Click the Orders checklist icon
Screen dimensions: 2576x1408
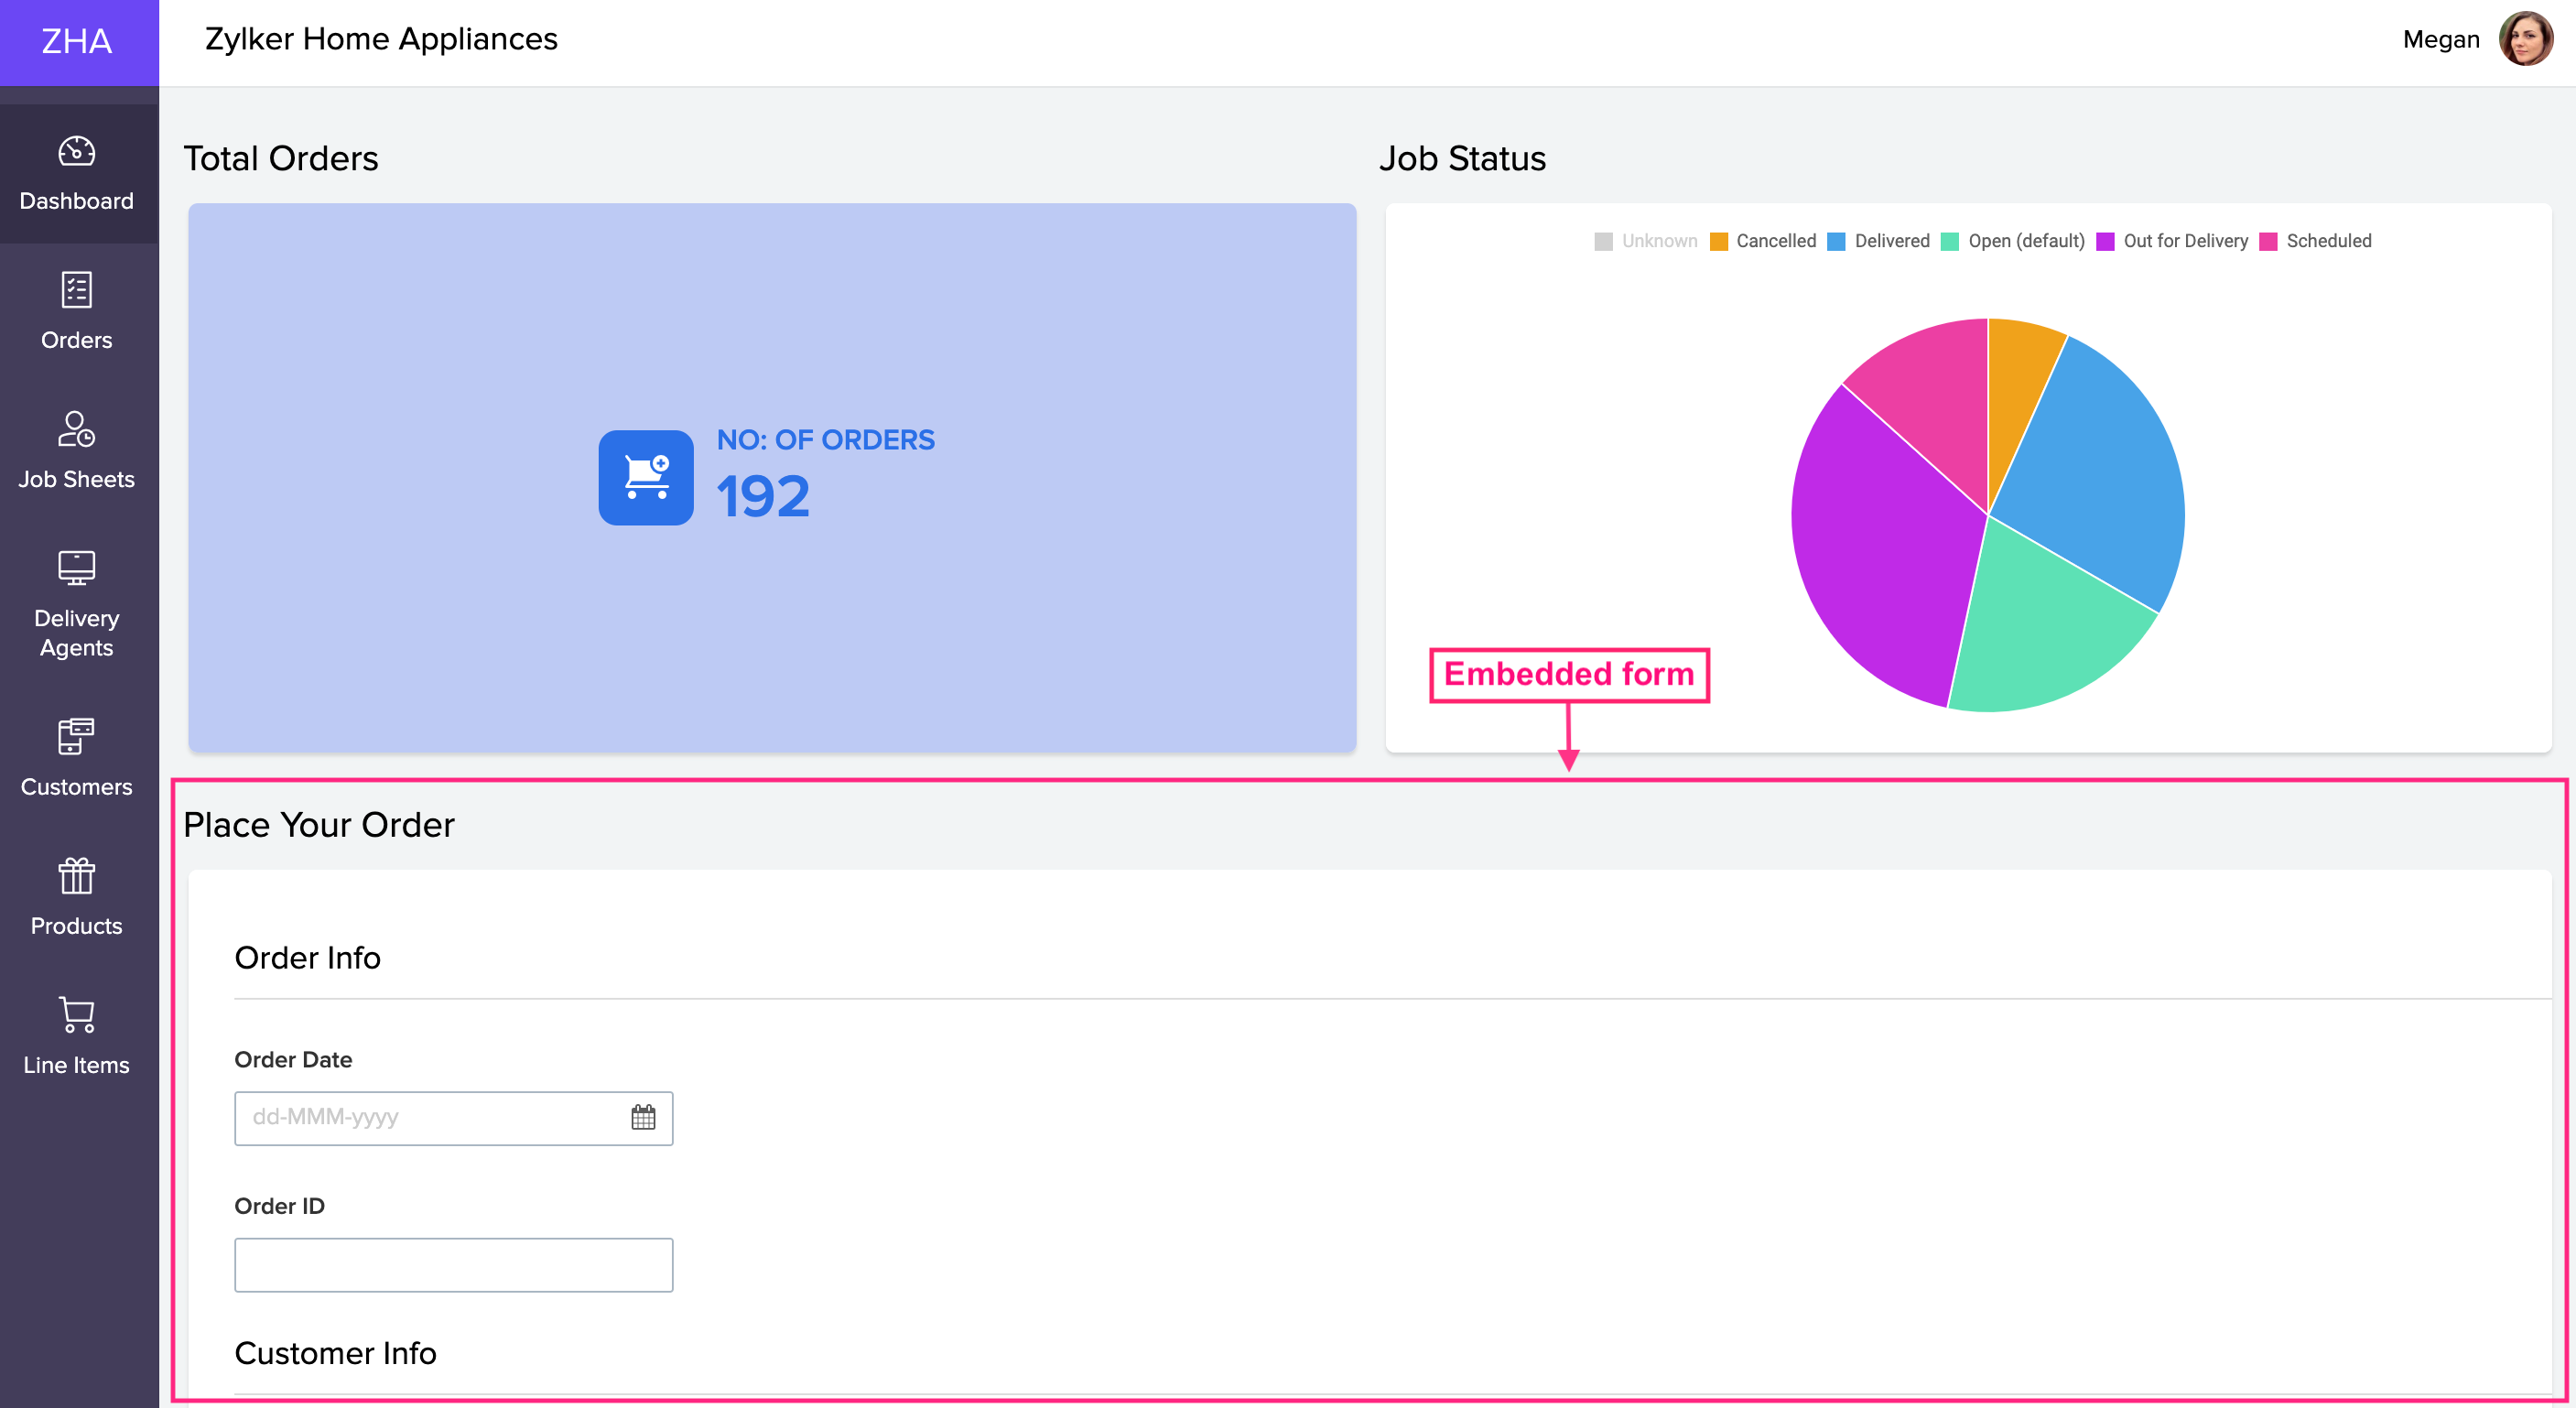(x=76, y=290)
